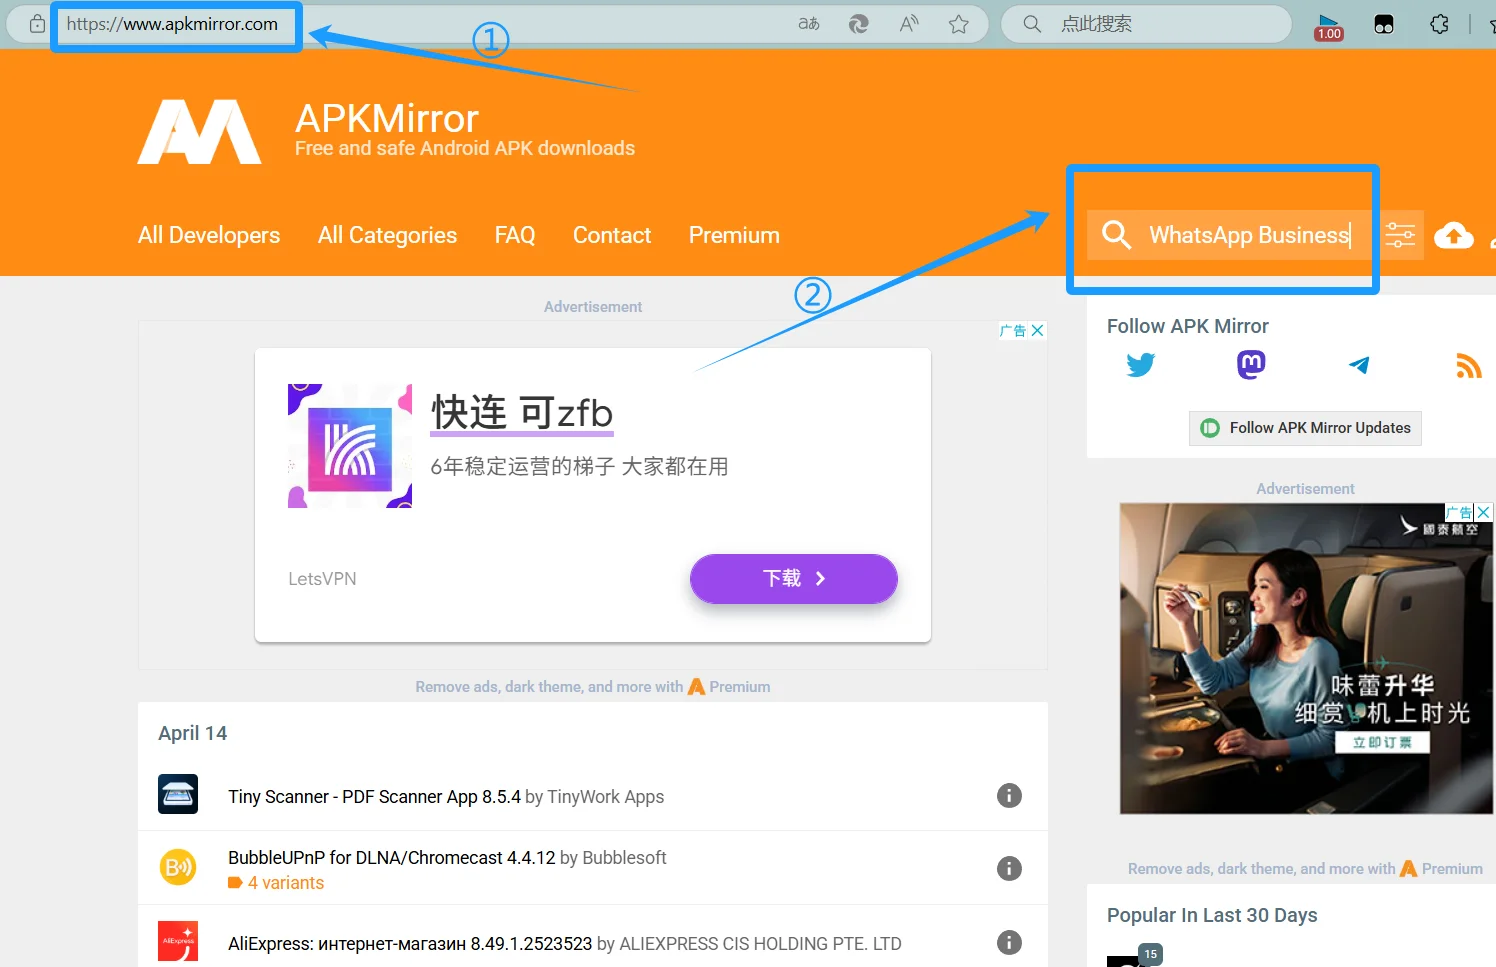Open the Contact page

612,235
